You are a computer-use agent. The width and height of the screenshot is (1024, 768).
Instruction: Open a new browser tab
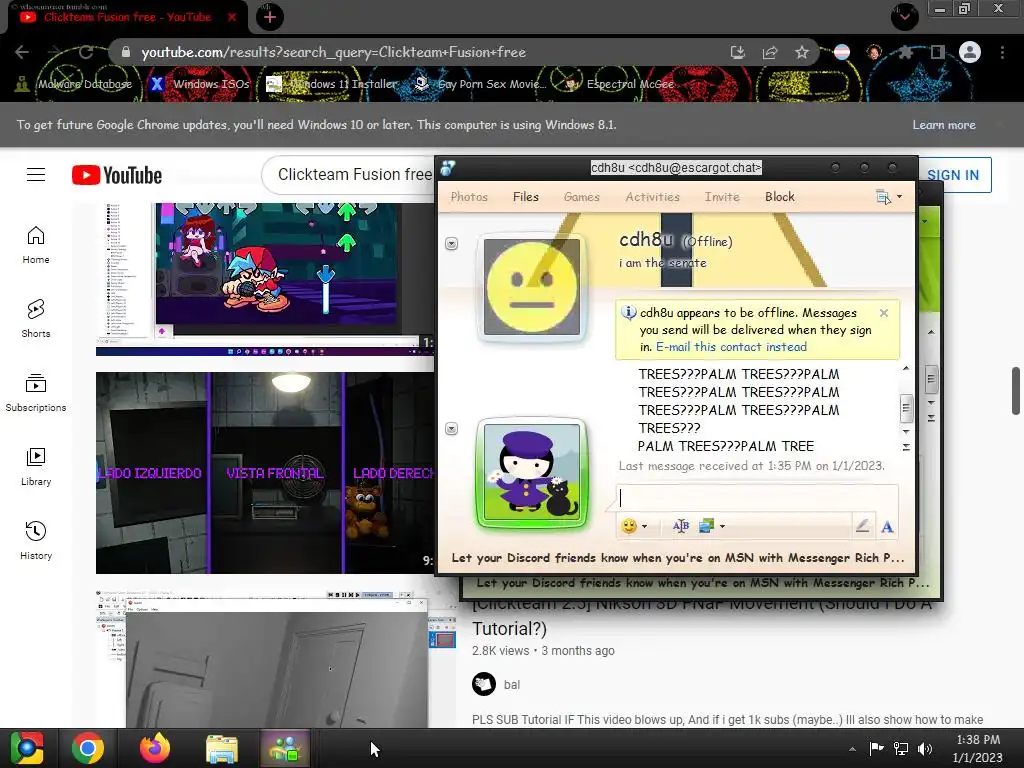(x=270, y=18)
